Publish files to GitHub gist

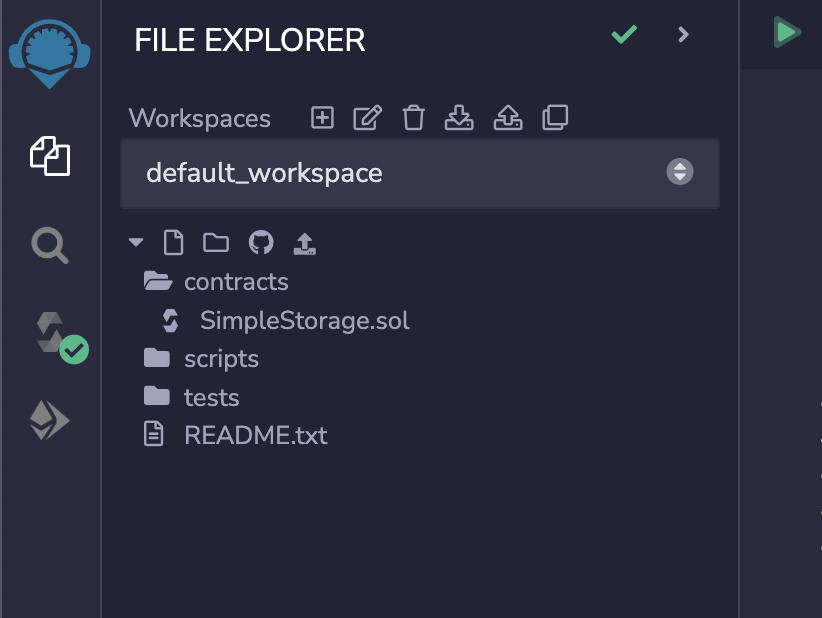coord(261,243)
